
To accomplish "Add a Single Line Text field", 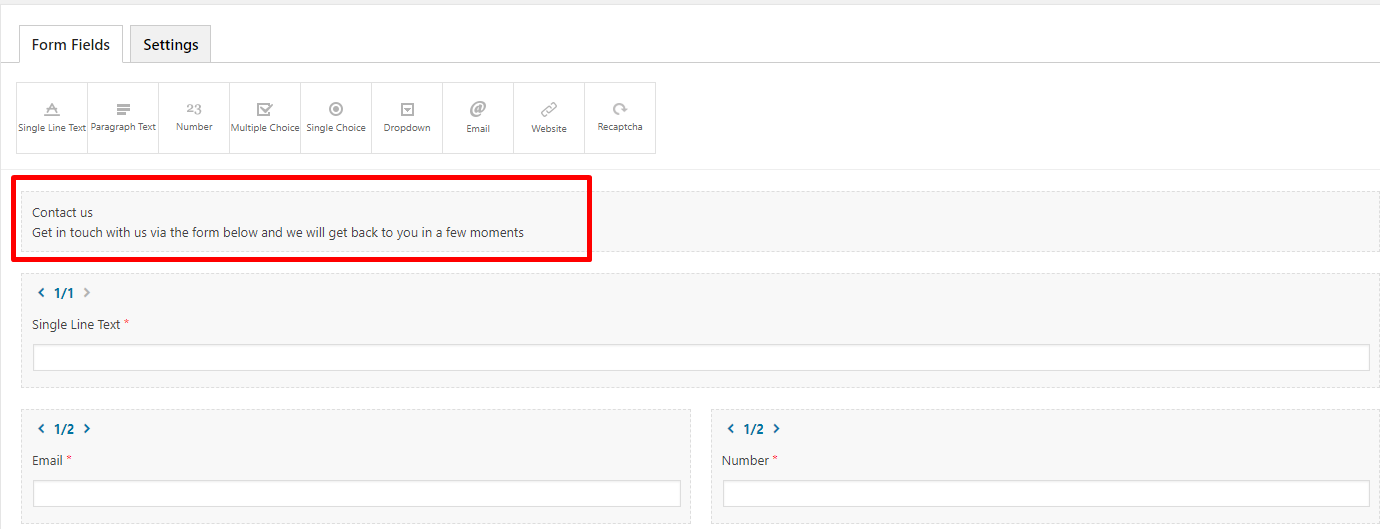I will point(52,118).
